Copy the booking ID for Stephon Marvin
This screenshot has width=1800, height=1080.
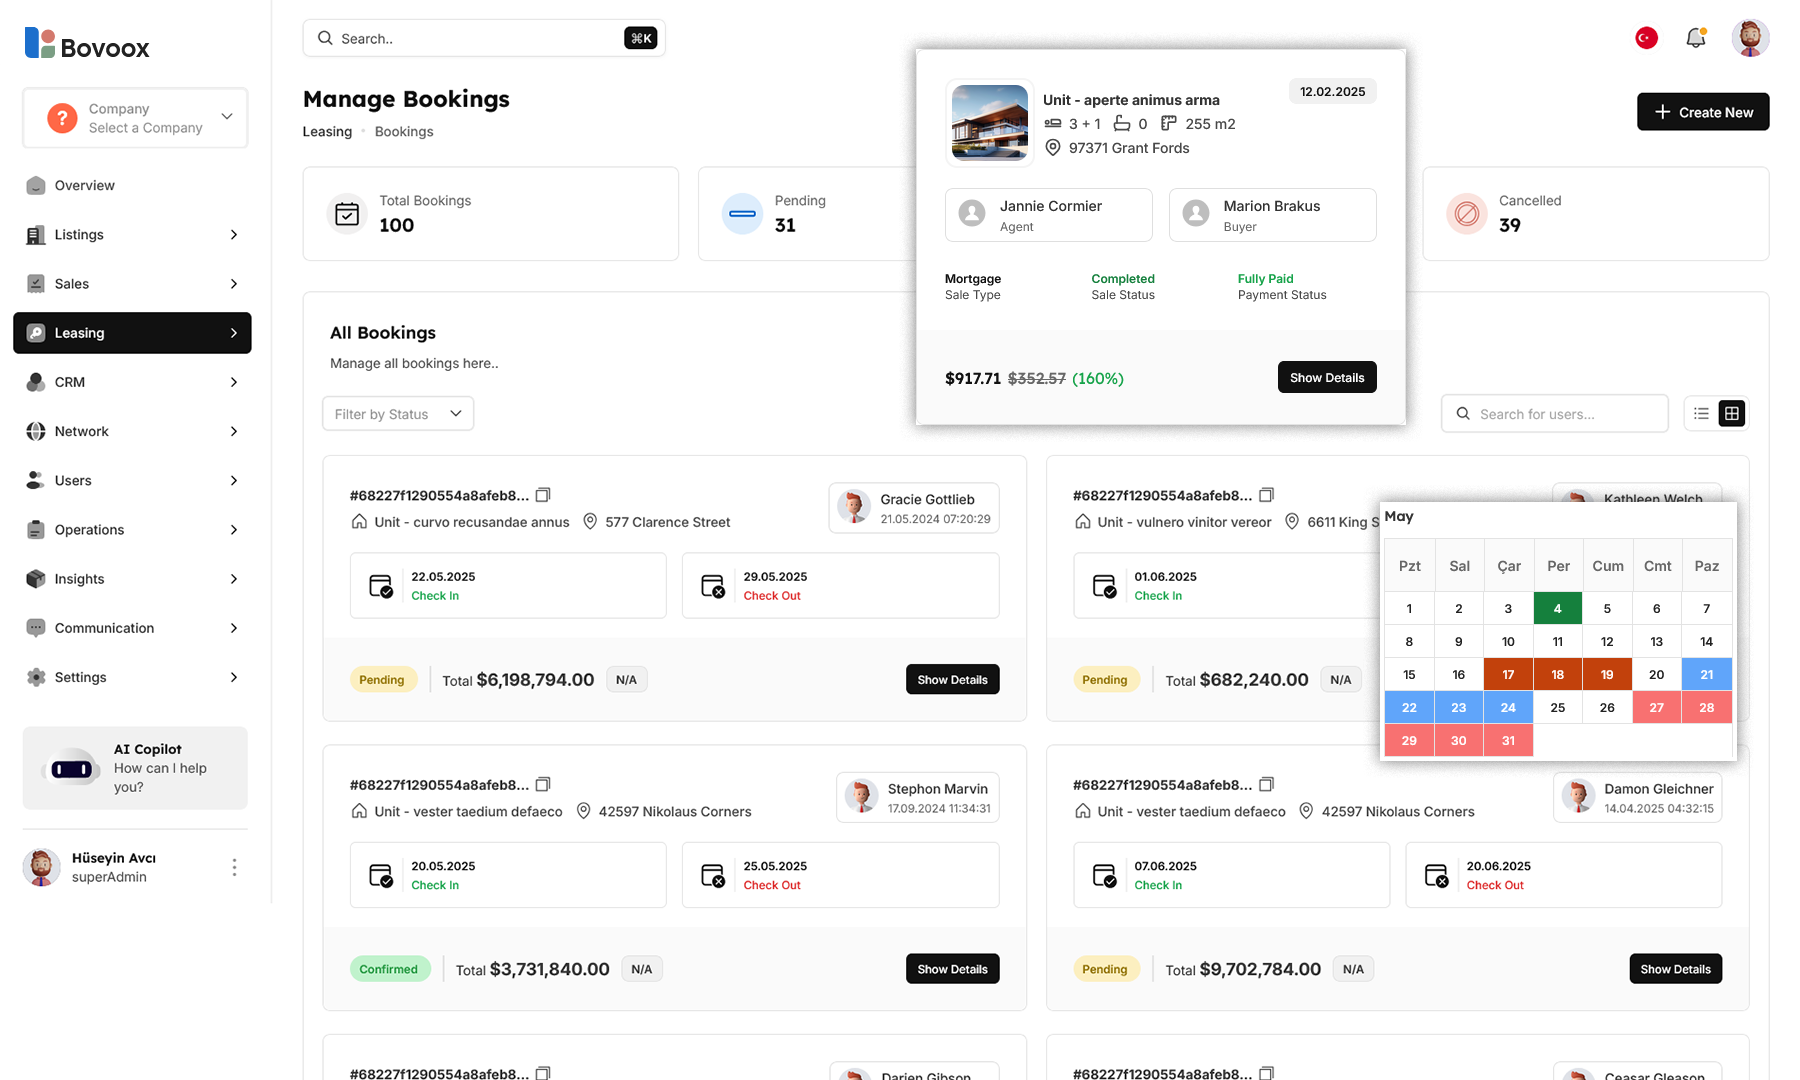543,785
